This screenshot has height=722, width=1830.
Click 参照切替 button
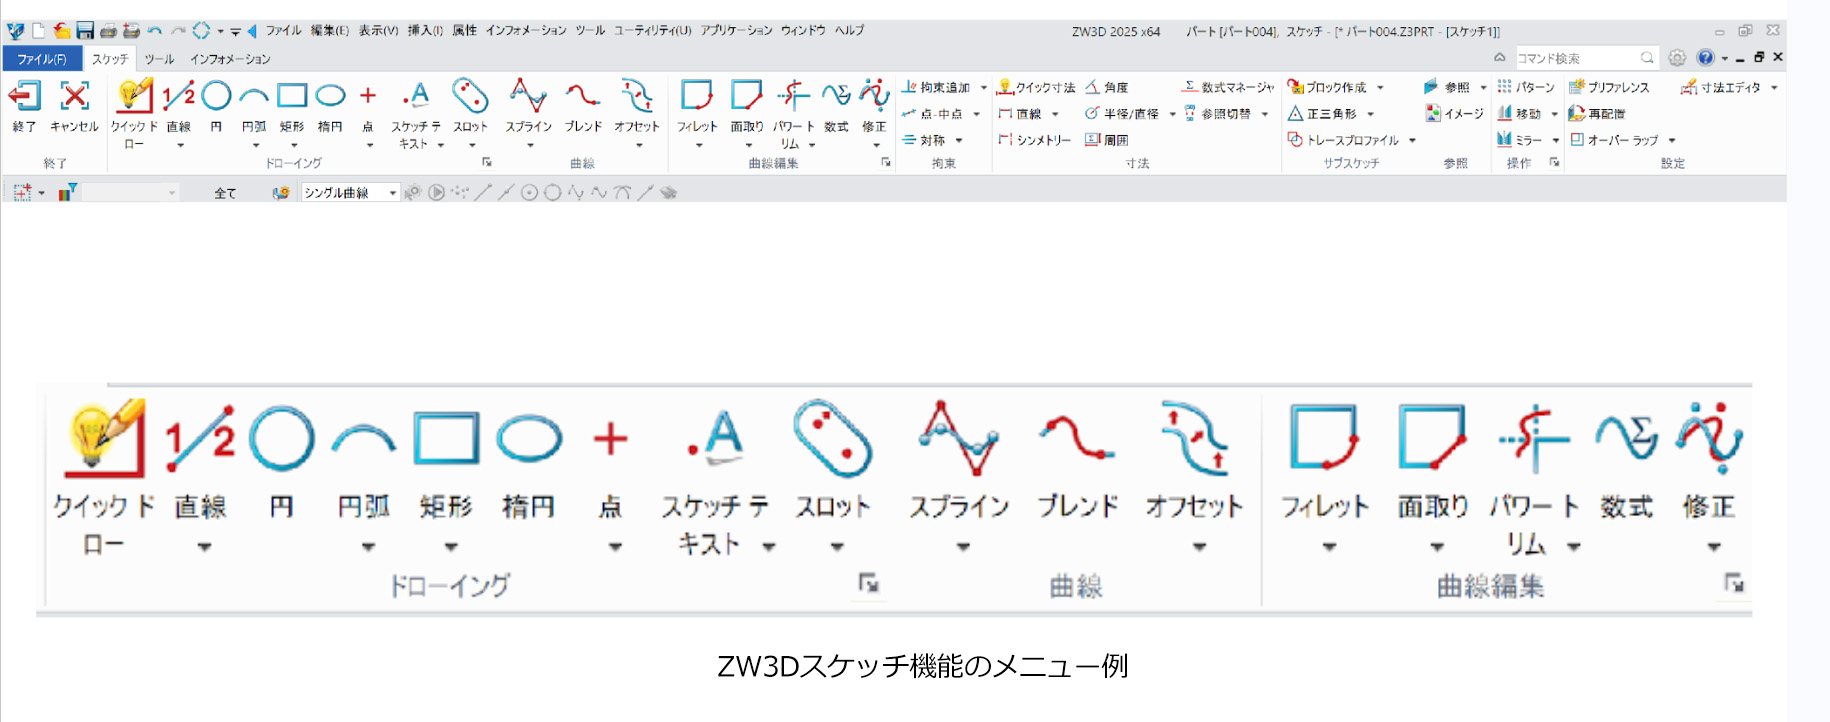1217,113
